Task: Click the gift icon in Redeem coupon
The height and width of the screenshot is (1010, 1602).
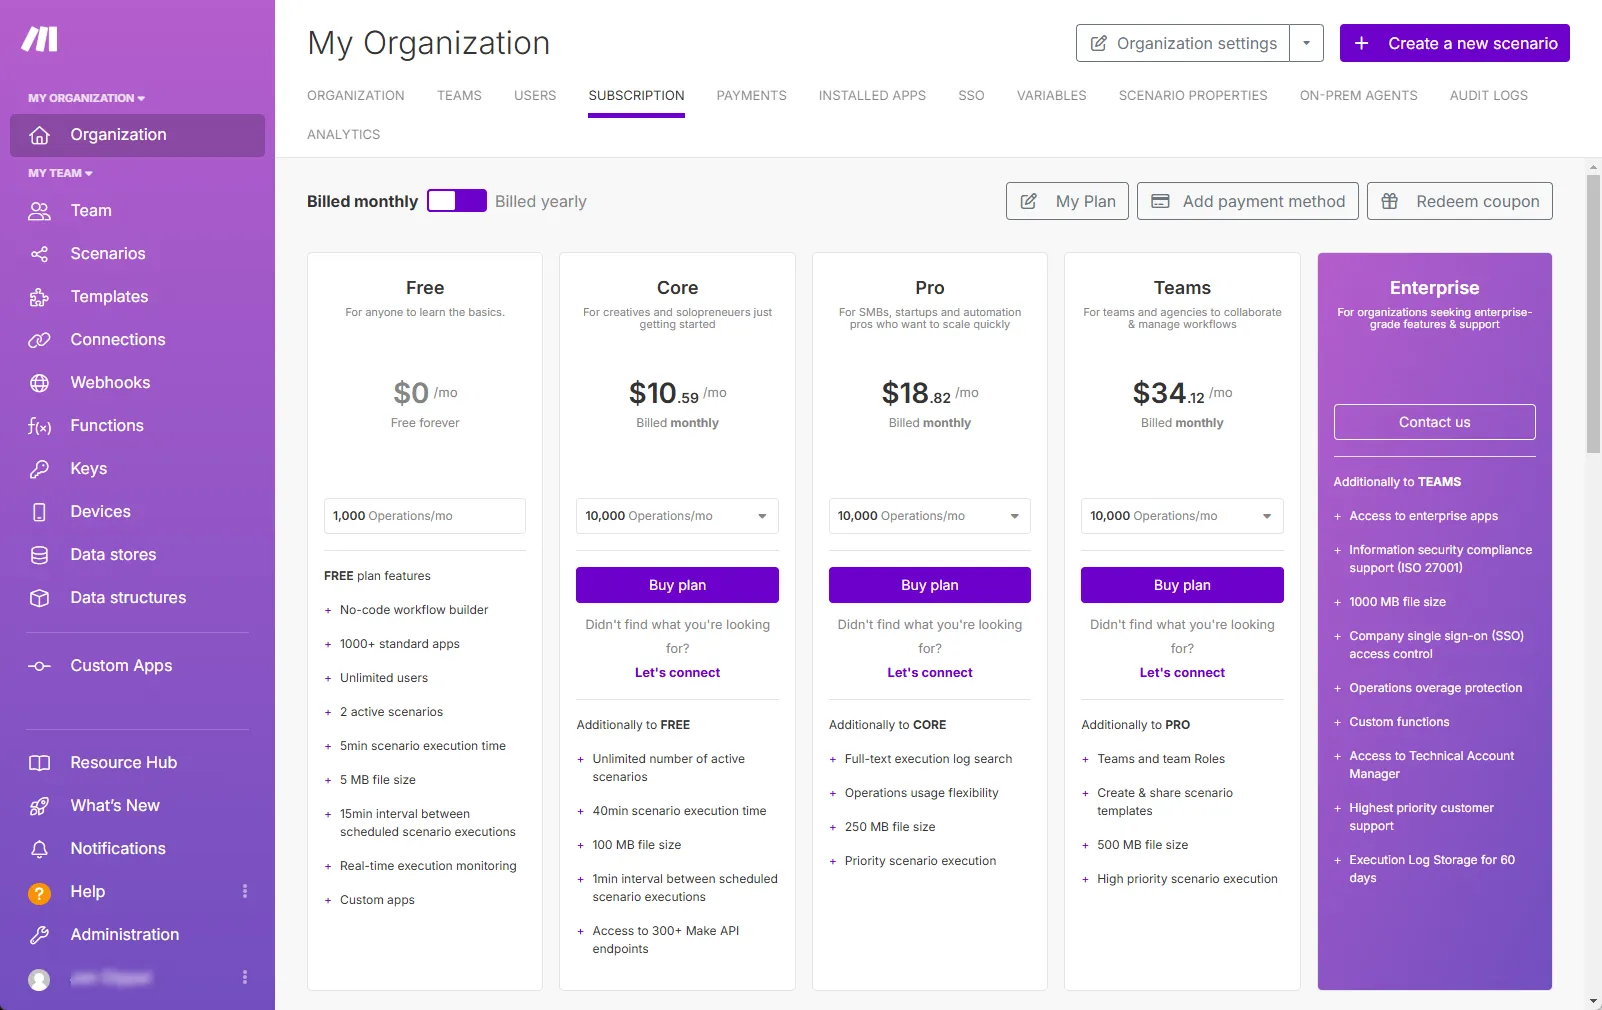Action: [1389, 202]
